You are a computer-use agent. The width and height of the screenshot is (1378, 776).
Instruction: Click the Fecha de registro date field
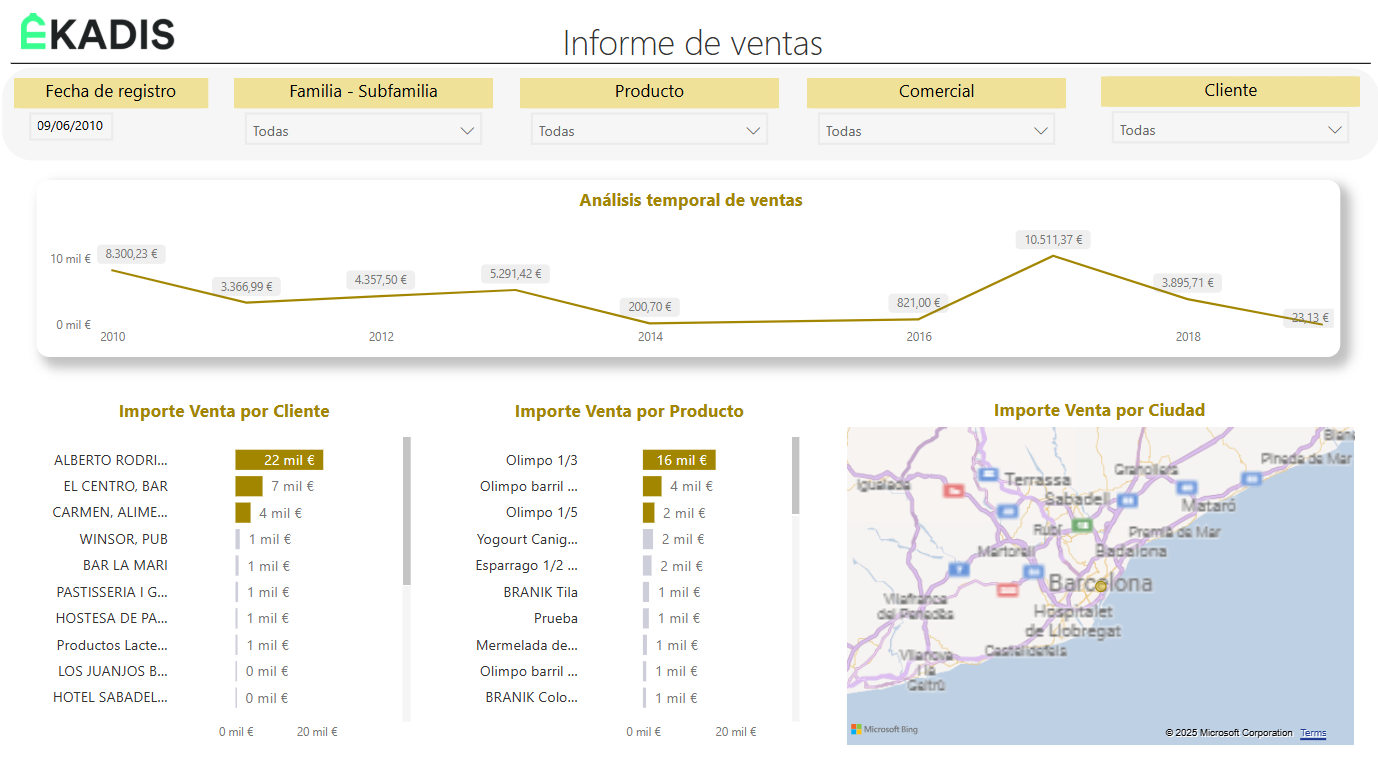[70, 126]
